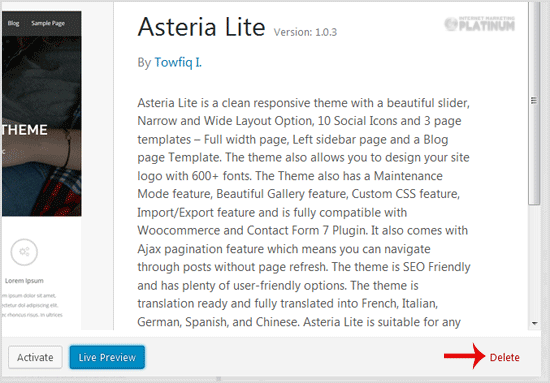Click the Asteria Lite theme title
Screen dimensions: 550x383
tap(201, 27)
